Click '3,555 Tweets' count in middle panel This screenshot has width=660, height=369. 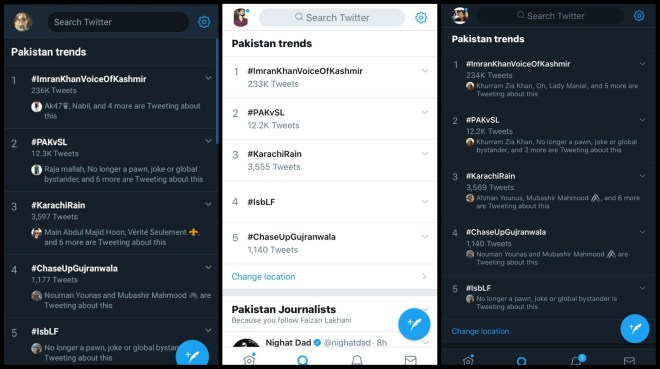point(274,167)
